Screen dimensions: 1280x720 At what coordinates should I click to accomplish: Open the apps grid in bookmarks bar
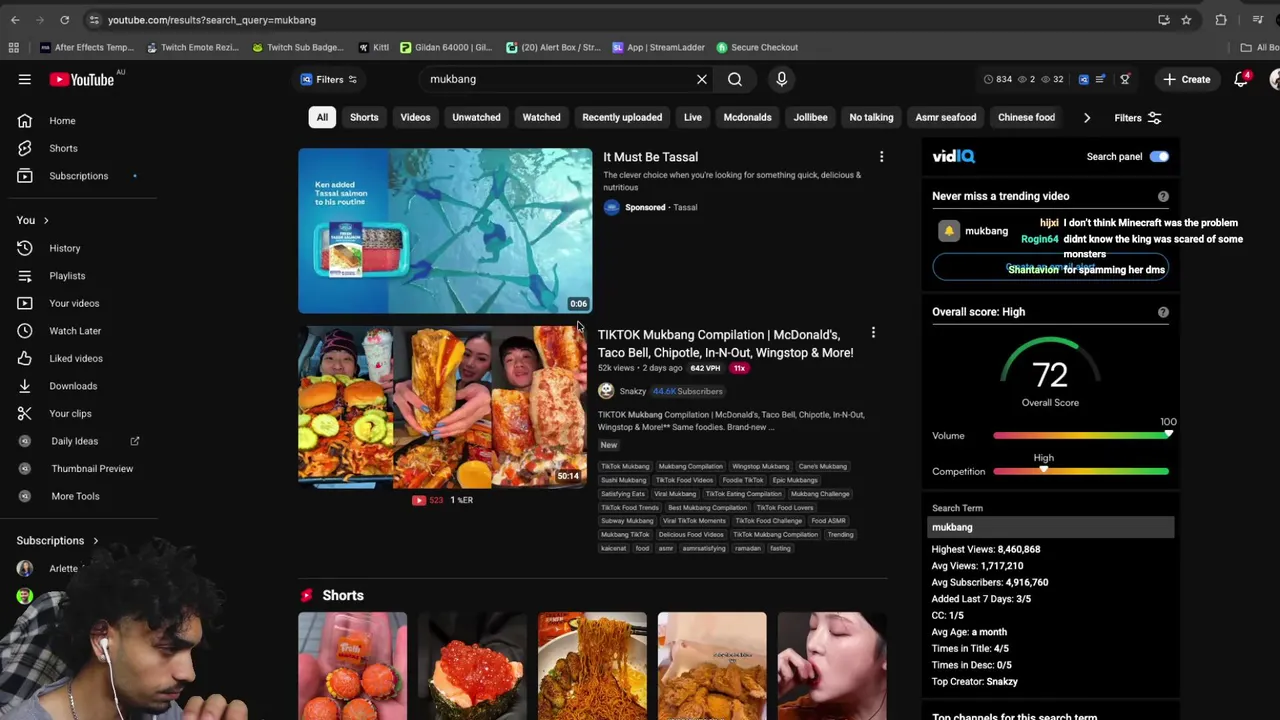tap(14, 47)
